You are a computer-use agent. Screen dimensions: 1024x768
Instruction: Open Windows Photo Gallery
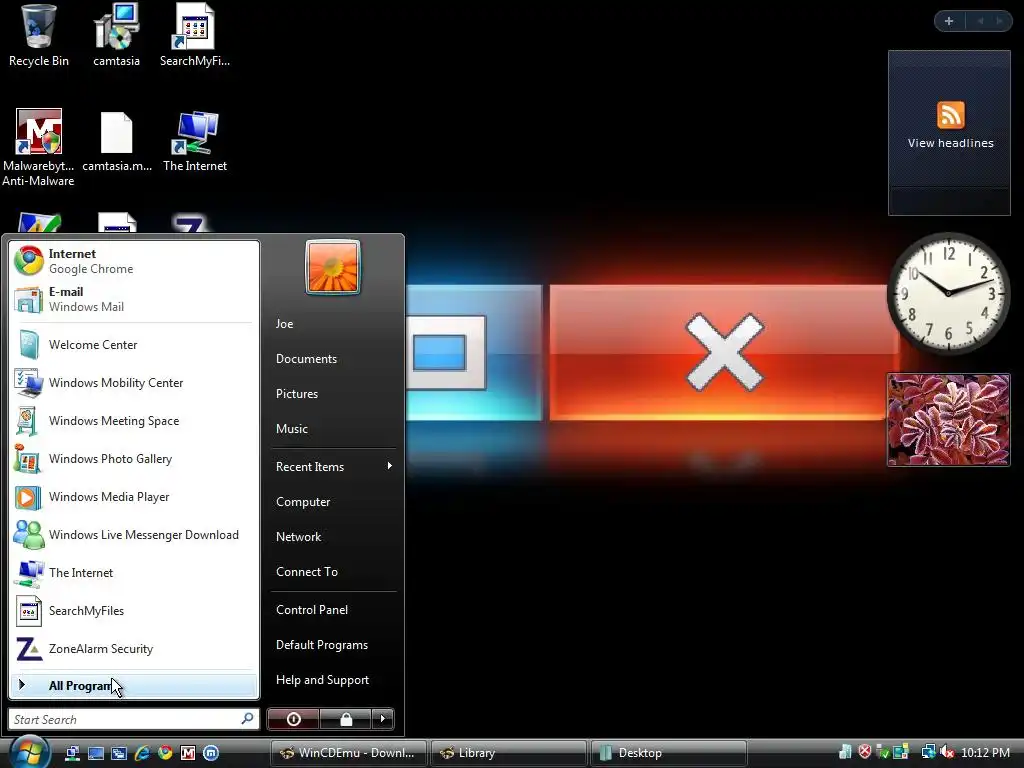click(x=134, y=459)
